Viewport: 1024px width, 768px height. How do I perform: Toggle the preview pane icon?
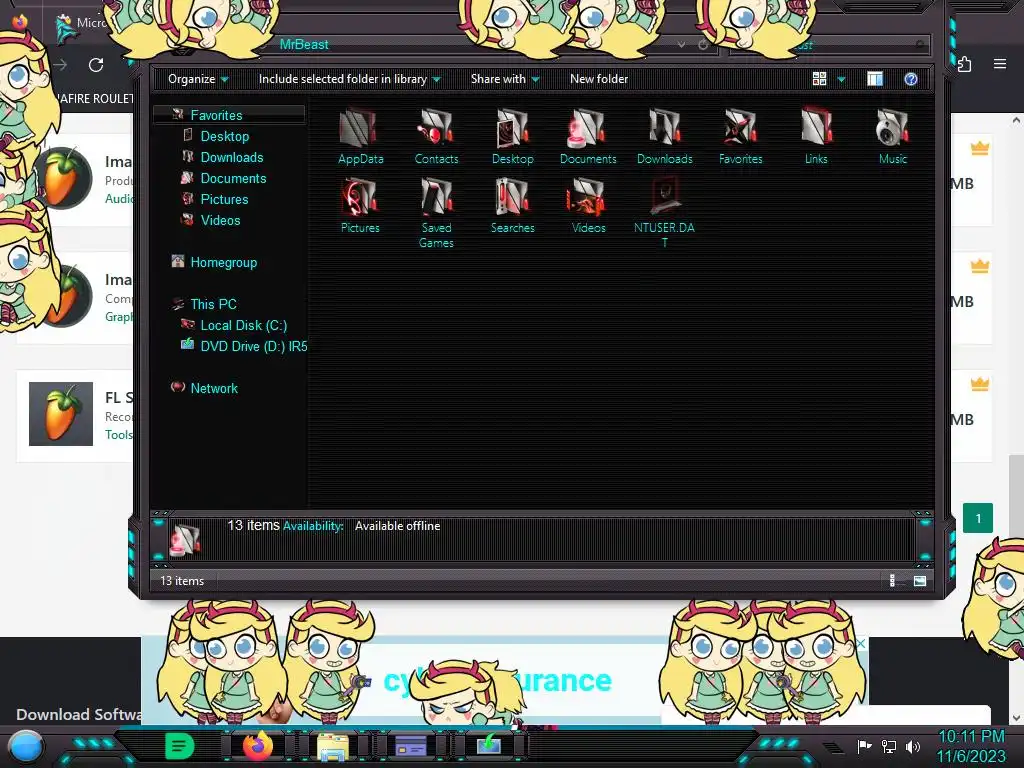coord(875,79)
